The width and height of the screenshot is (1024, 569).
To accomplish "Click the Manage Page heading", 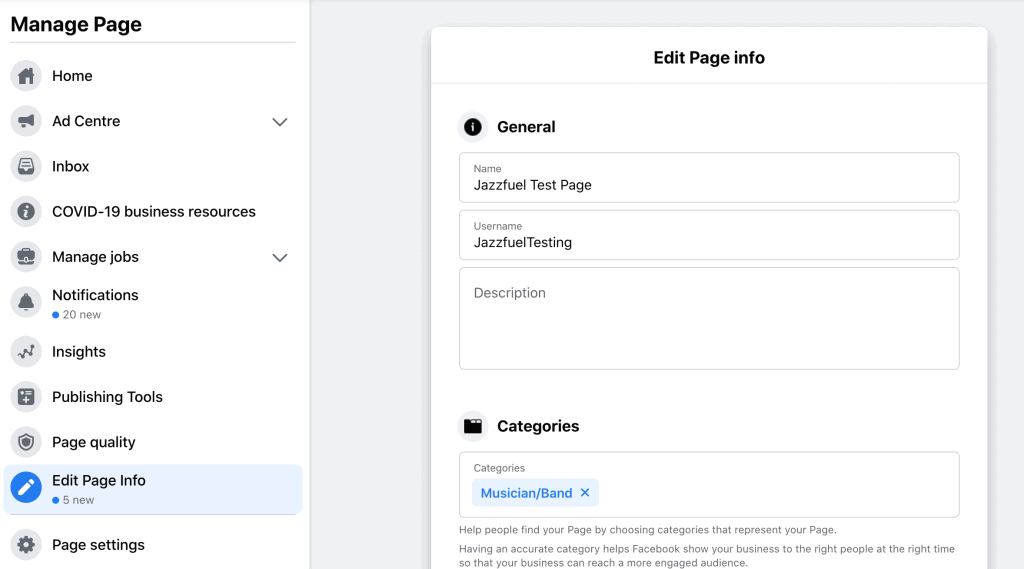I will coord(76,24).
